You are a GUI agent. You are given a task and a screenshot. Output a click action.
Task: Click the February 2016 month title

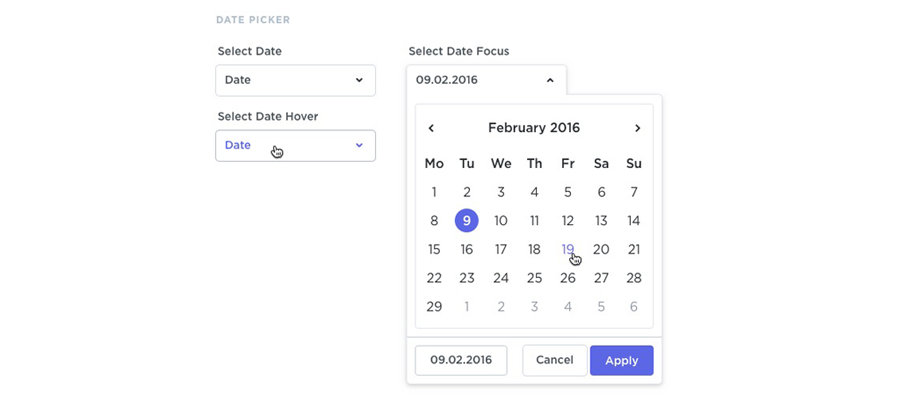tap(534, 128)
